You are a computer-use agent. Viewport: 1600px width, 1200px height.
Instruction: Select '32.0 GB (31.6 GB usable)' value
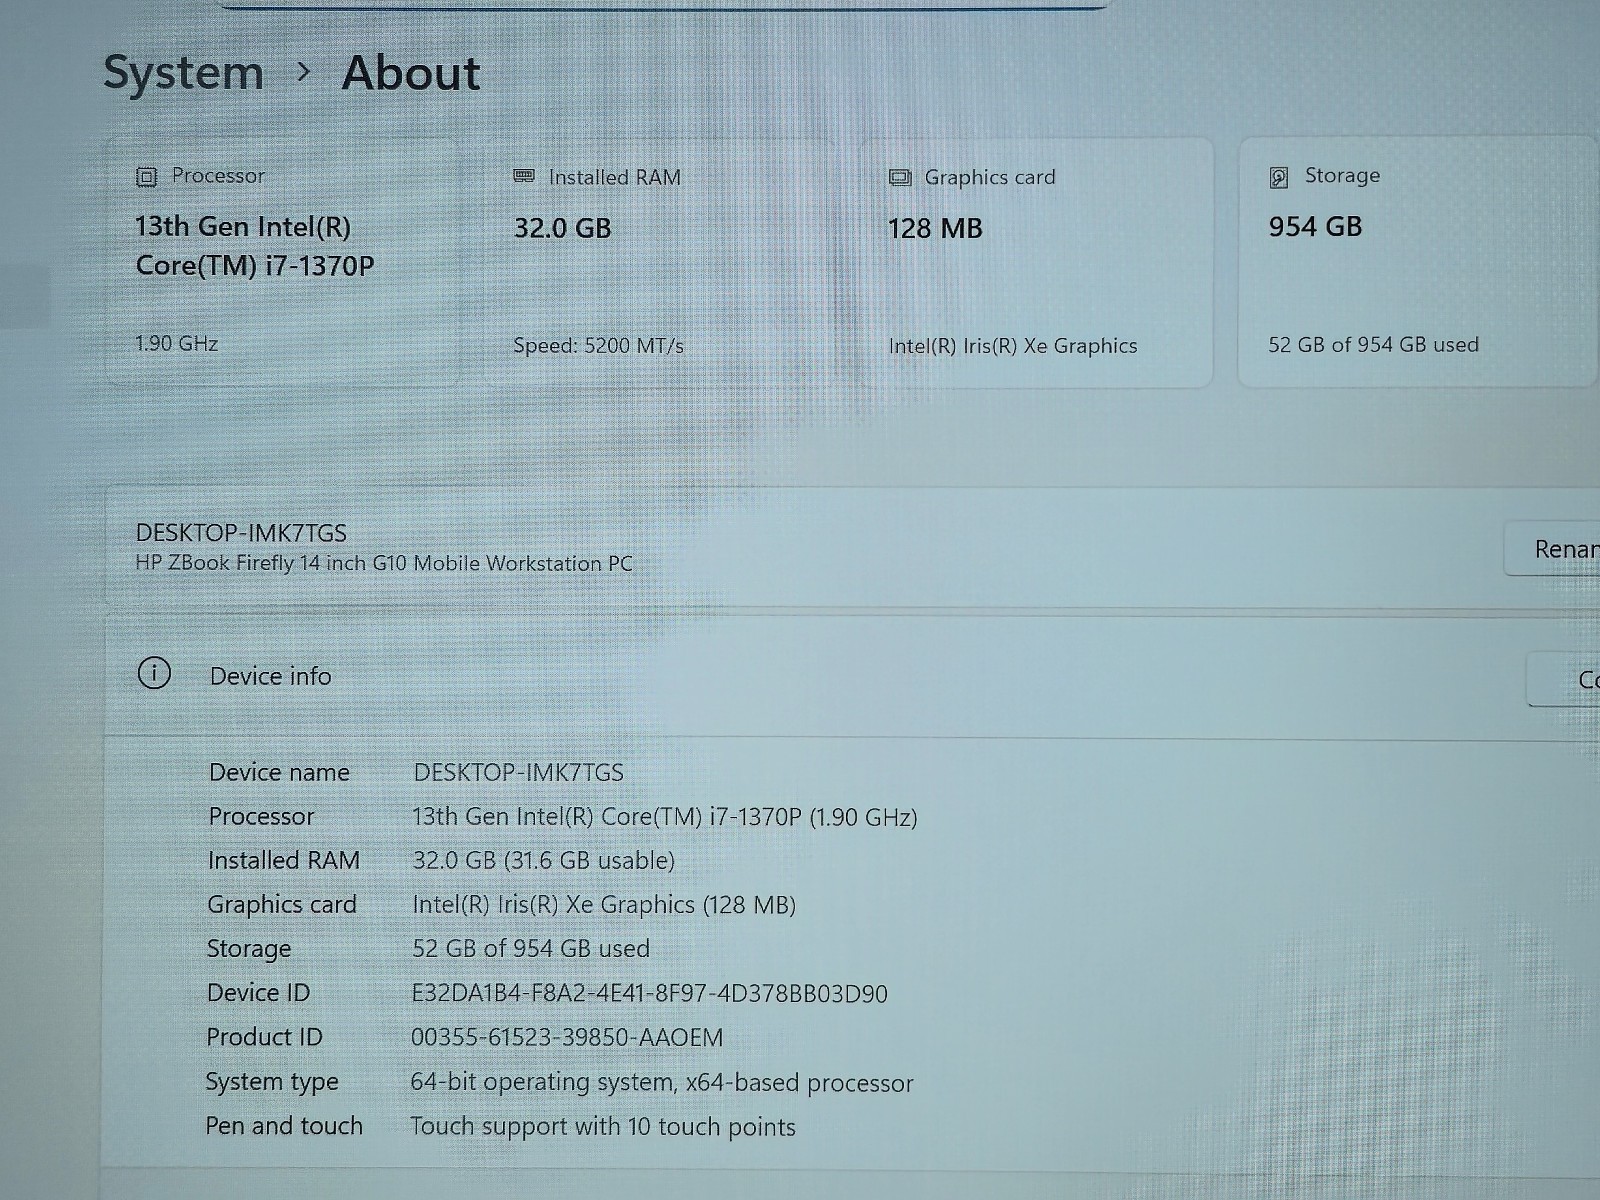tap(543, 860)
